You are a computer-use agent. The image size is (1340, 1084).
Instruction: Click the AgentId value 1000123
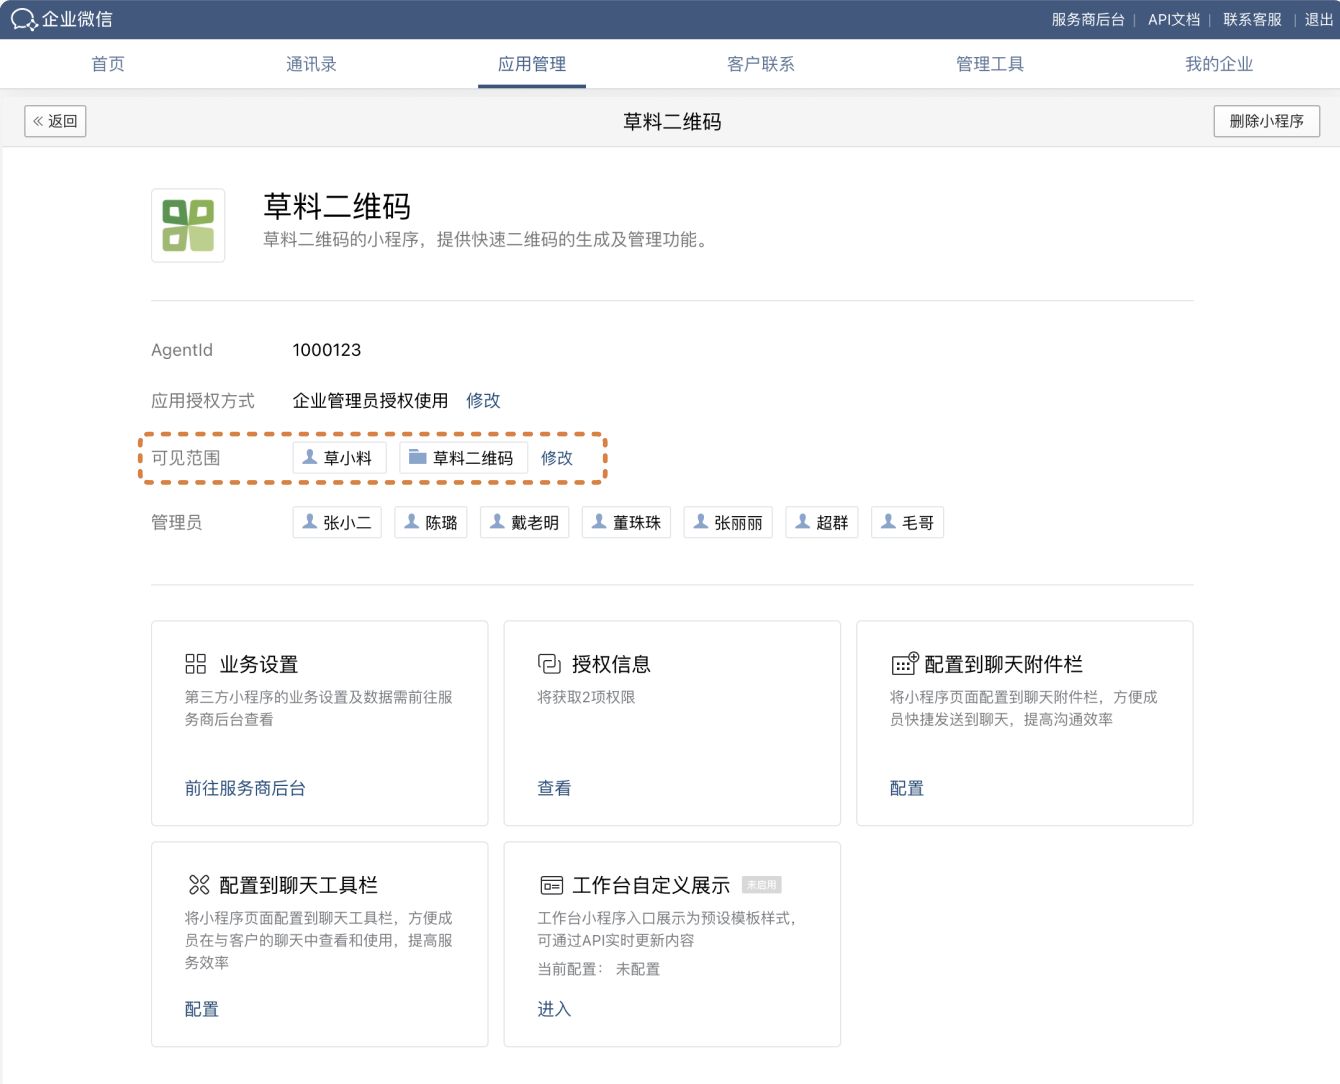tap(327, 350)
